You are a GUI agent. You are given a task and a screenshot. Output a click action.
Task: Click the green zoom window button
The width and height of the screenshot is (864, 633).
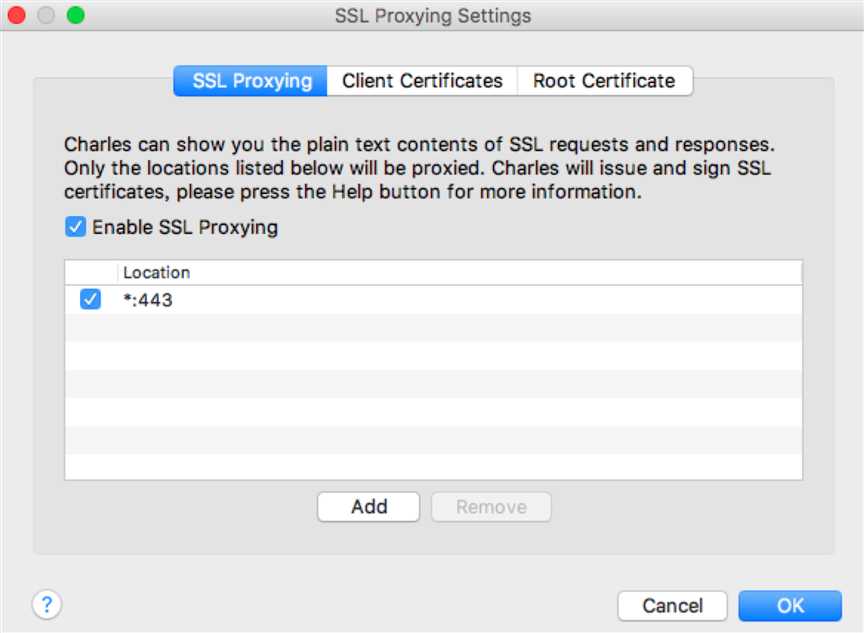75,16
